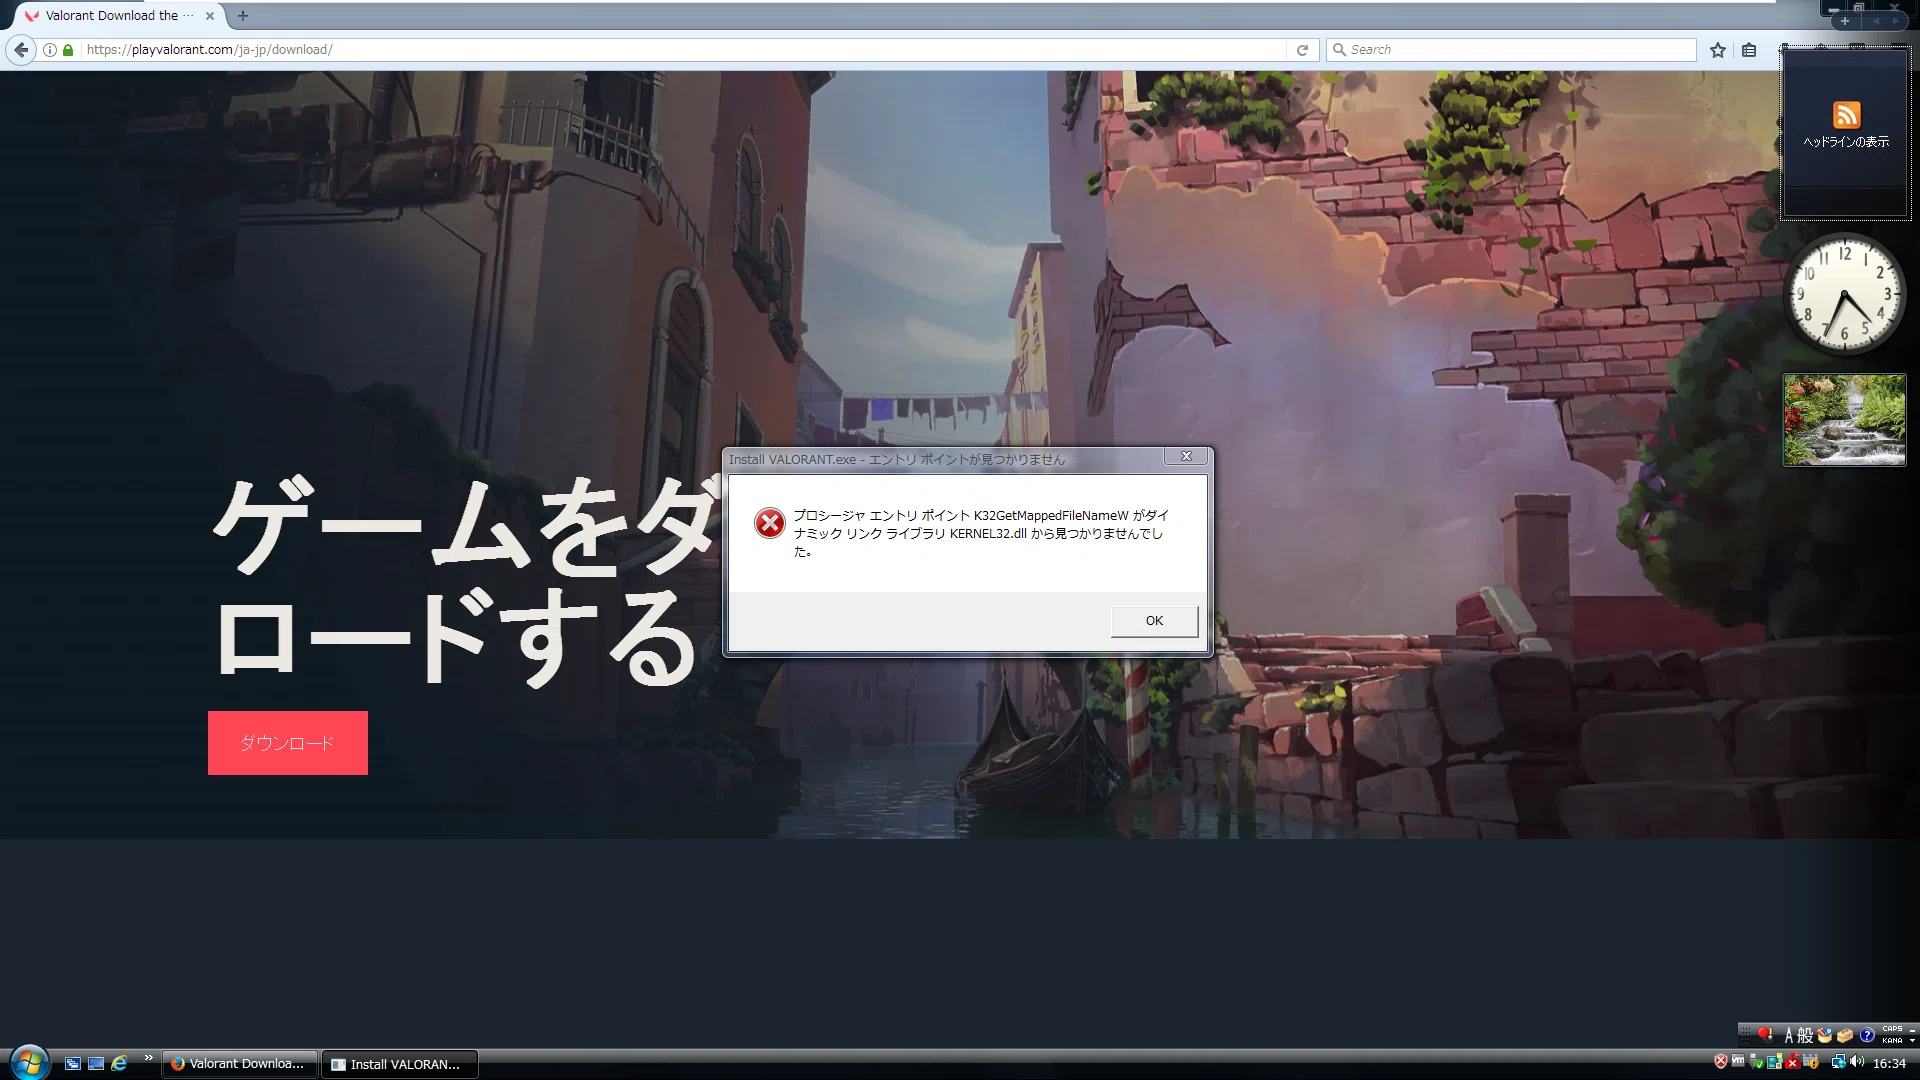Click Switch between windows quick launch icon

[73, 1064]
